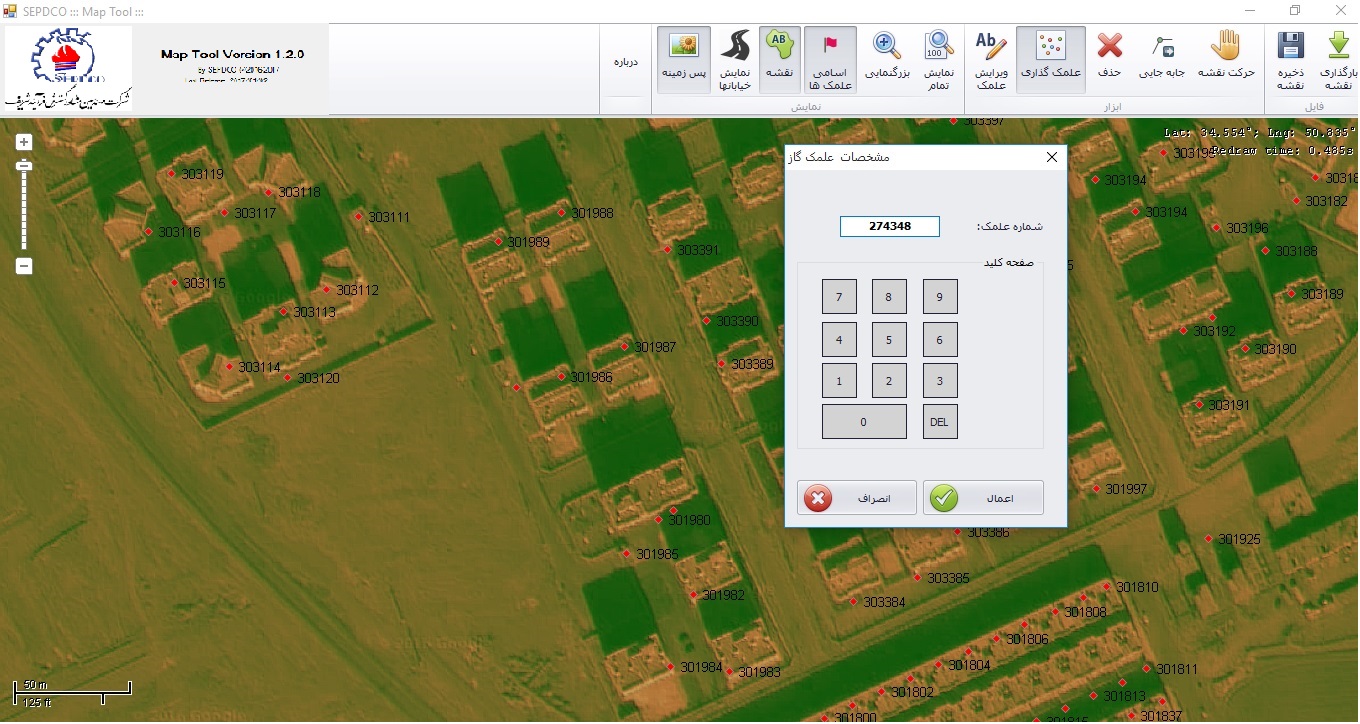Click the Load Map (بارگذاری نقشه) icon

[x=1337, y=59]
